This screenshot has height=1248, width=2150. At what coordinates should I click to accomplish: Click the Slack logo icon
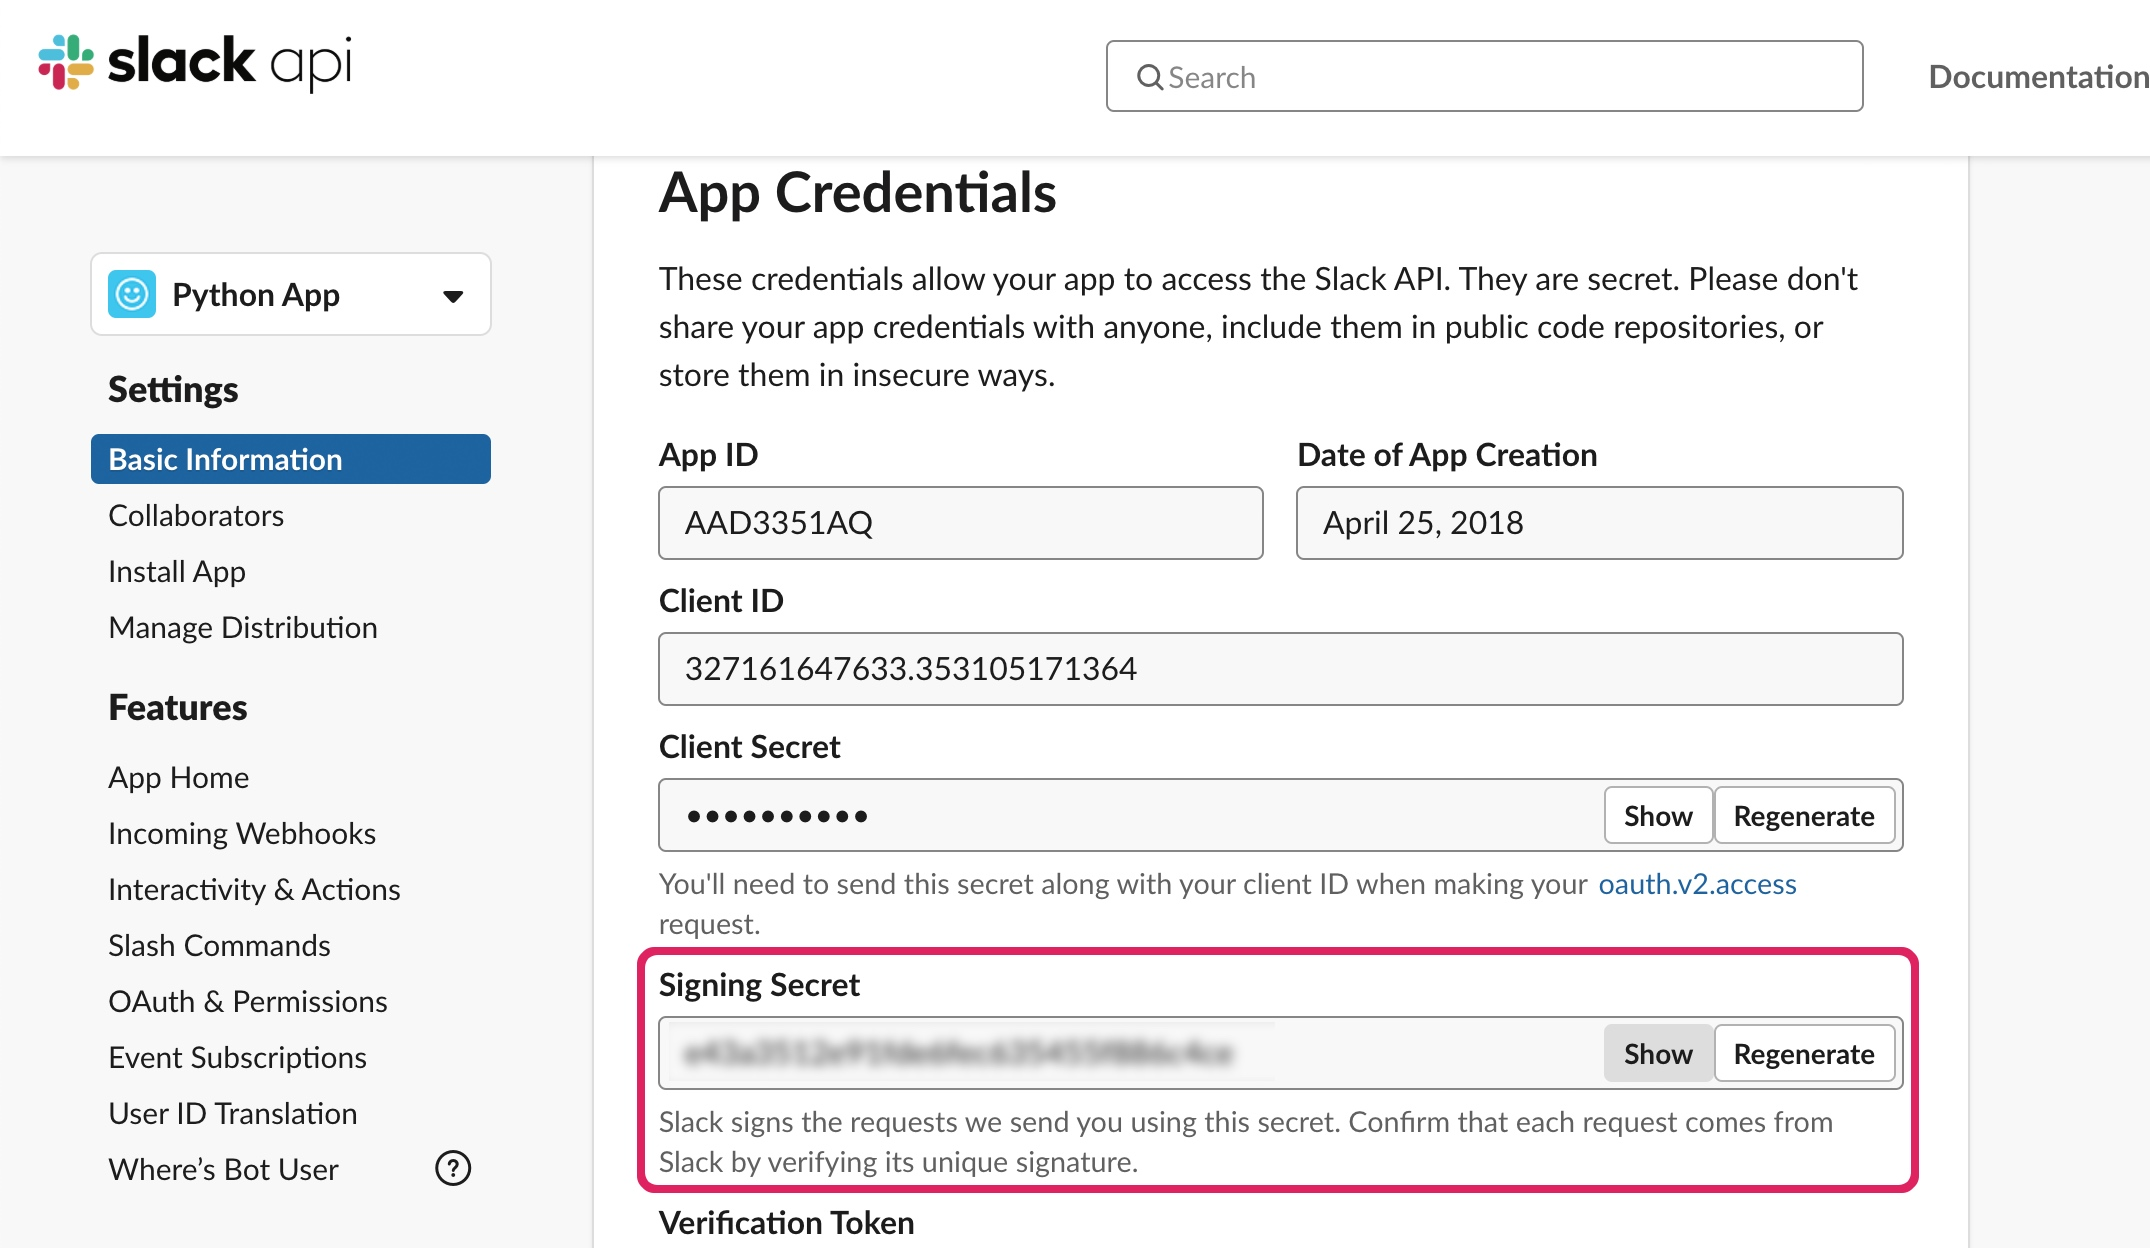pos(66,62)
